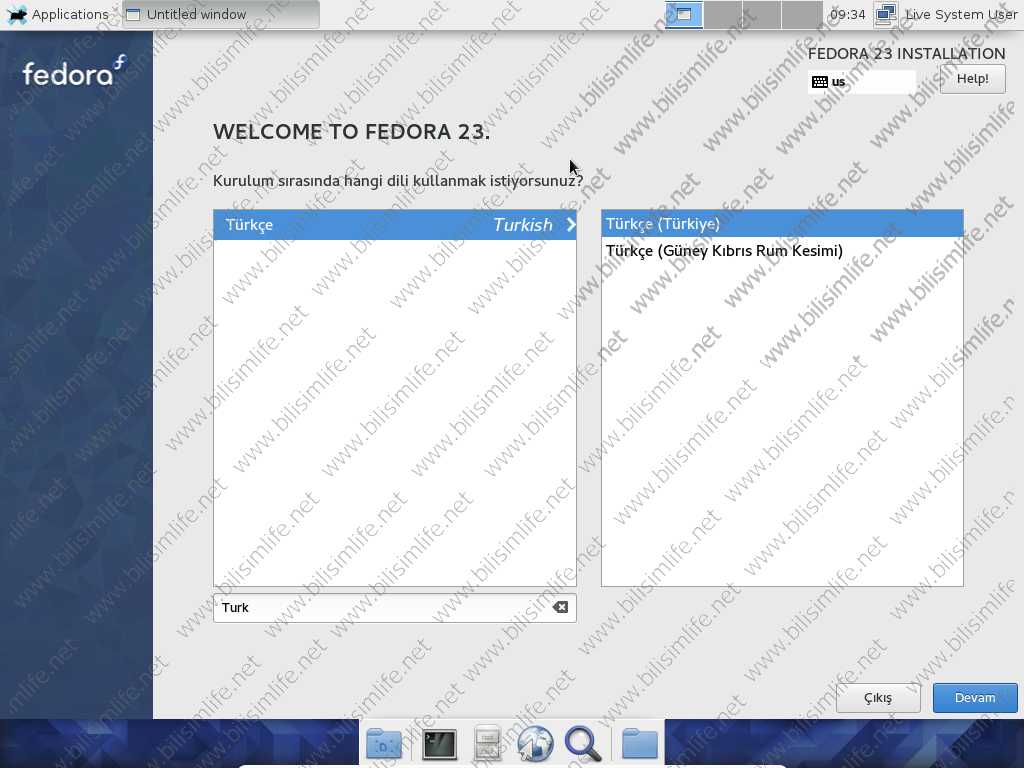Launch the Terminal from the dock
The height and width of the screenshot is (768, 1024).
(440, 744)
